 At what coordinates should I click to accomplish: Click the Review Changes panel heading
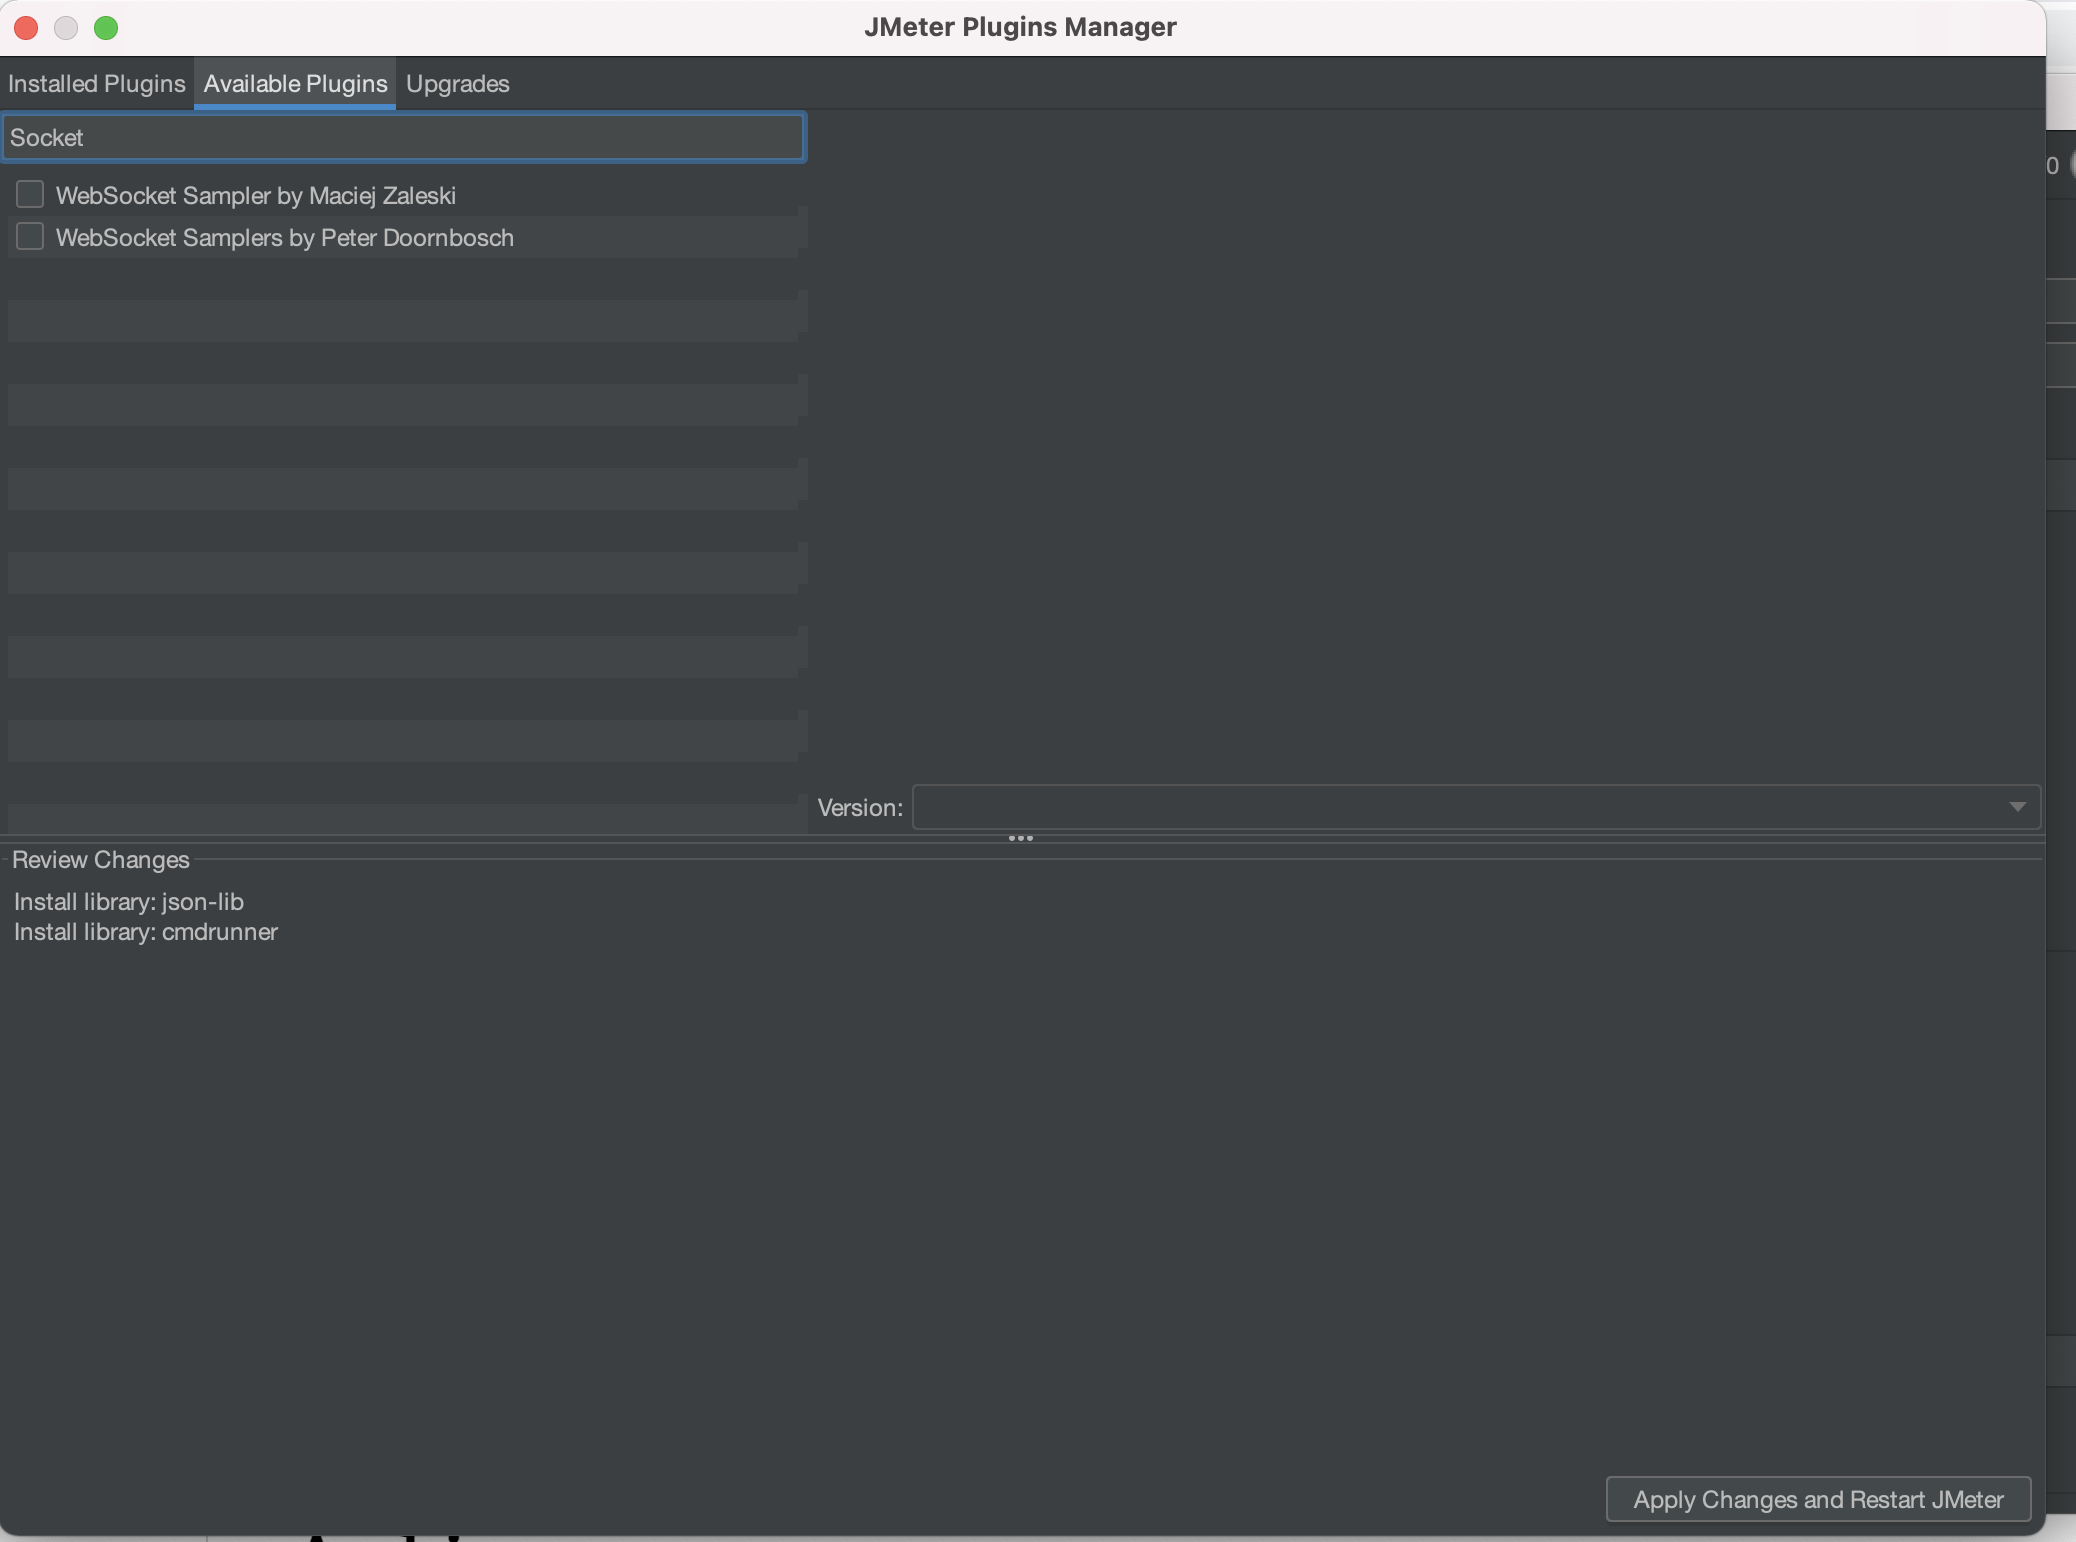tap(101, 860)
